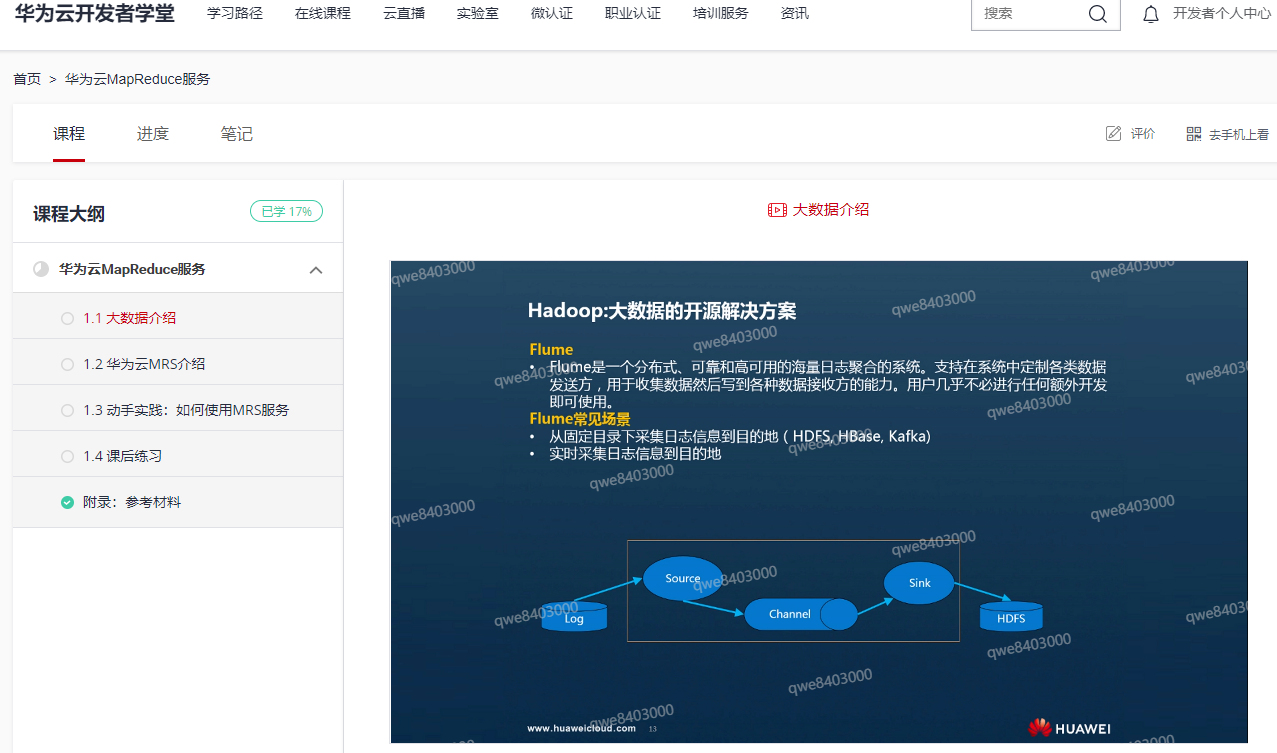Click the HDFS cylinder in the diagram
This screenshot has height=753, width=1277.
(x=1011, y=617)
